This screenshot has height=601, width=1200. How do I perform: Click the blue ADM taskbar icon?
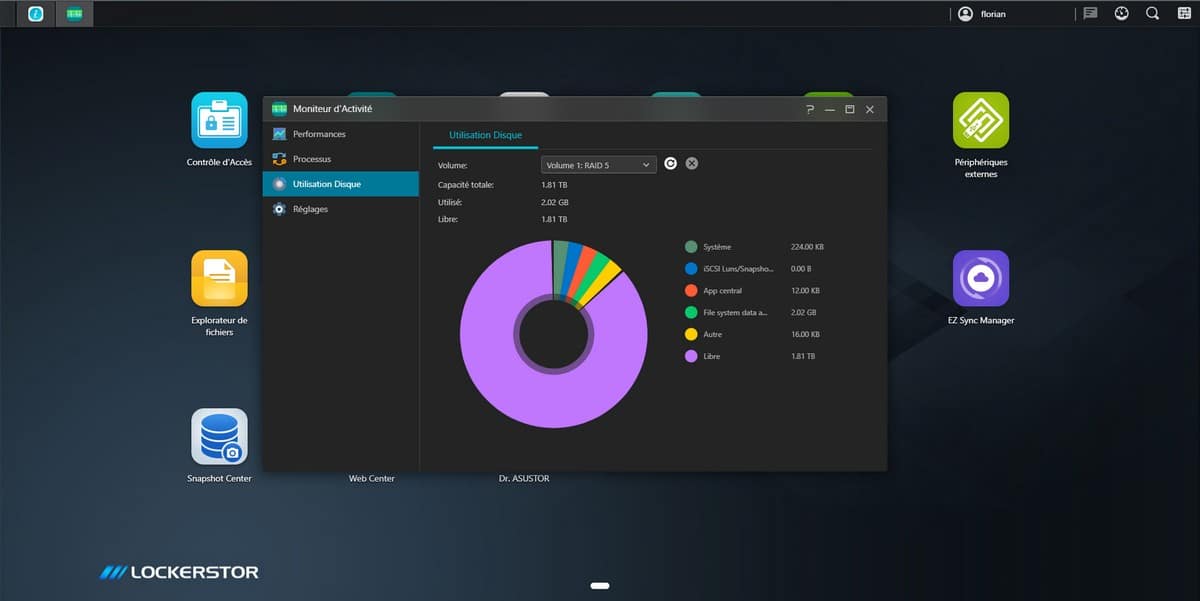pyautogui.click(x=36, y=14)
